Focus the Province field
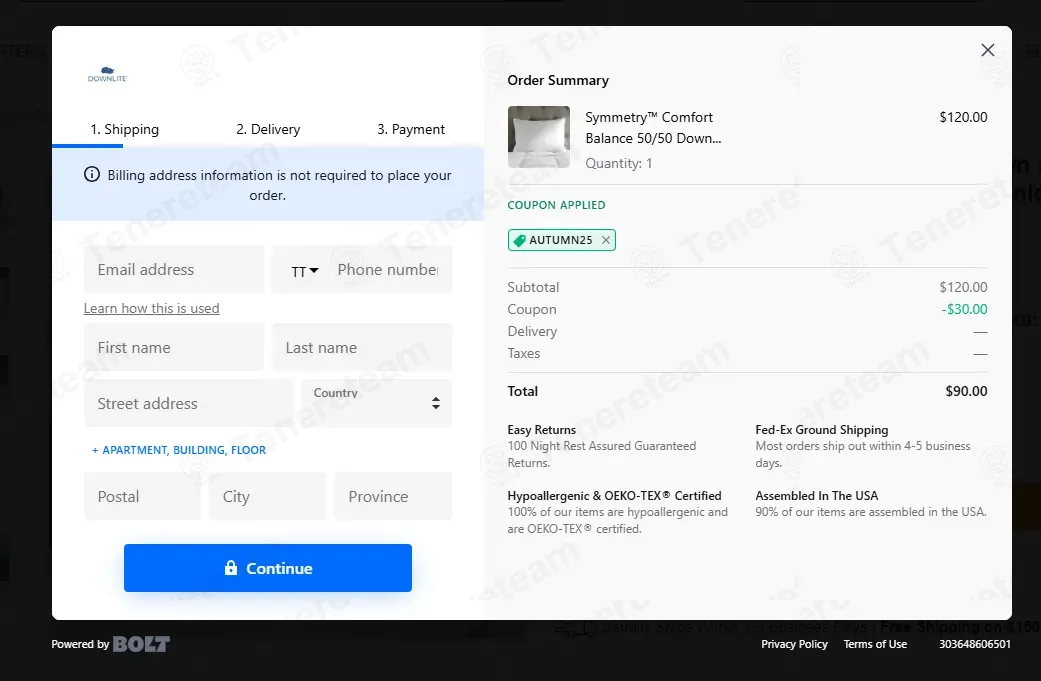 [393, 496]
